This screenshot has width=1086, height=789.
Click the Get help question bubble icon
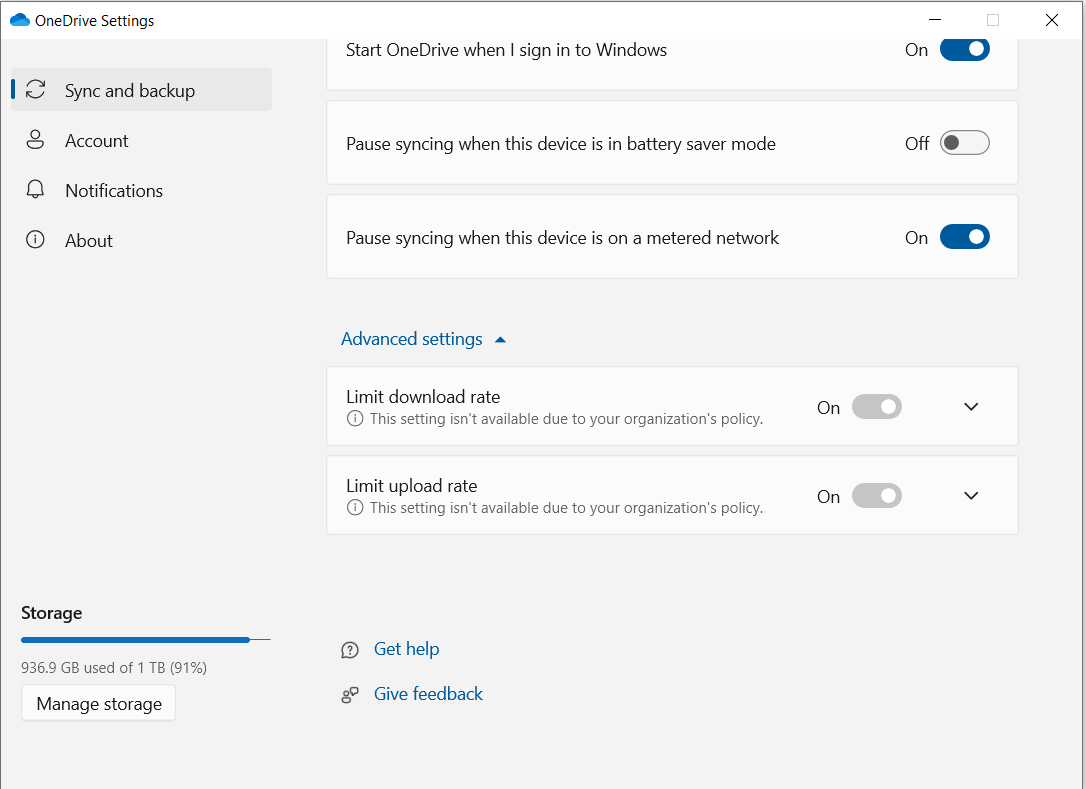[350, 650]
